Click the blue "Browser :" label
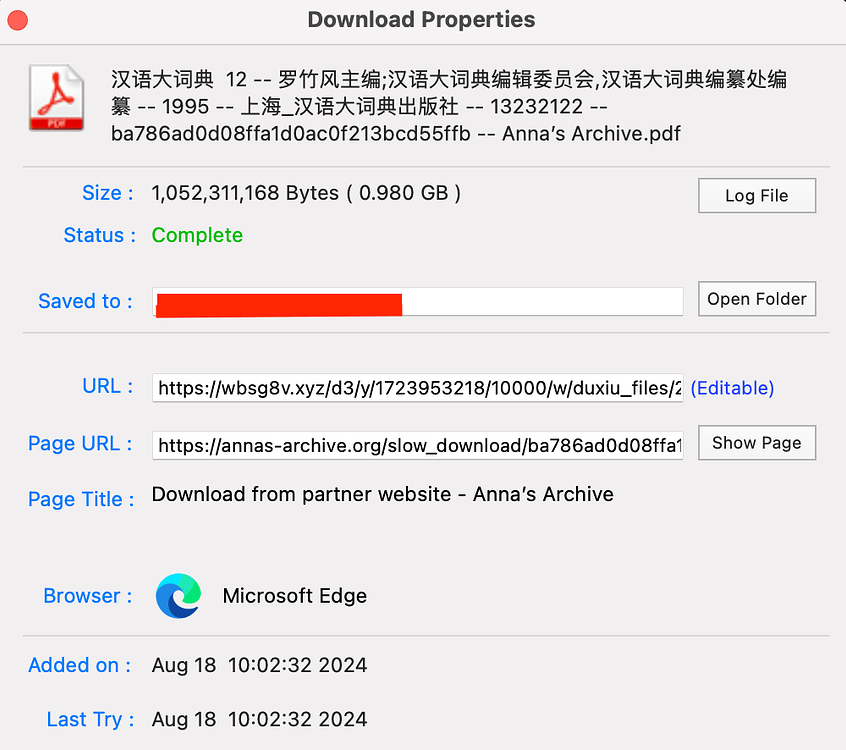 (88, 596)
